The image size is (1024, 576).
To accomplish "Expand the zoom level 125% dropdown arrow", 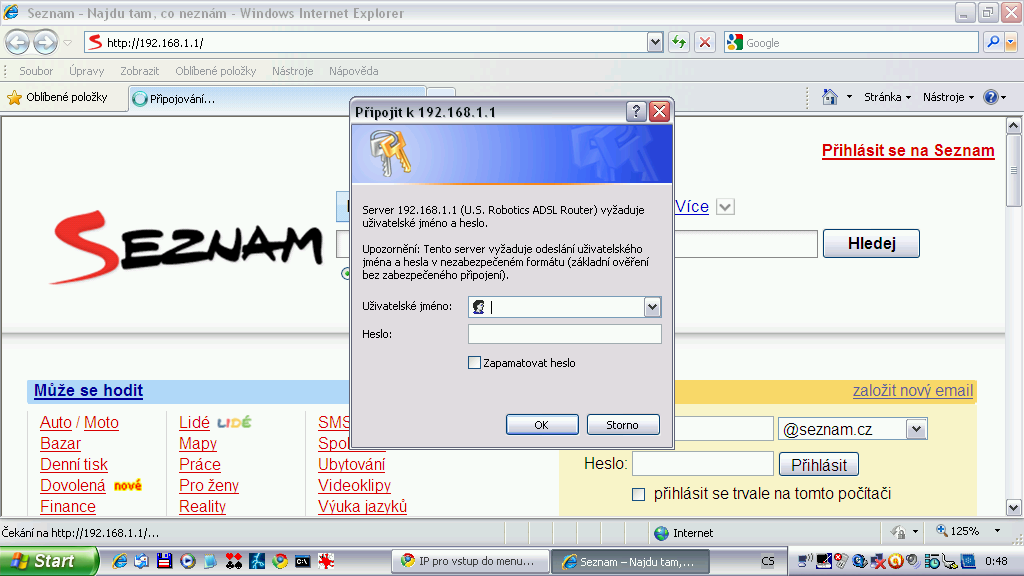I will click(x=997, y=531).
